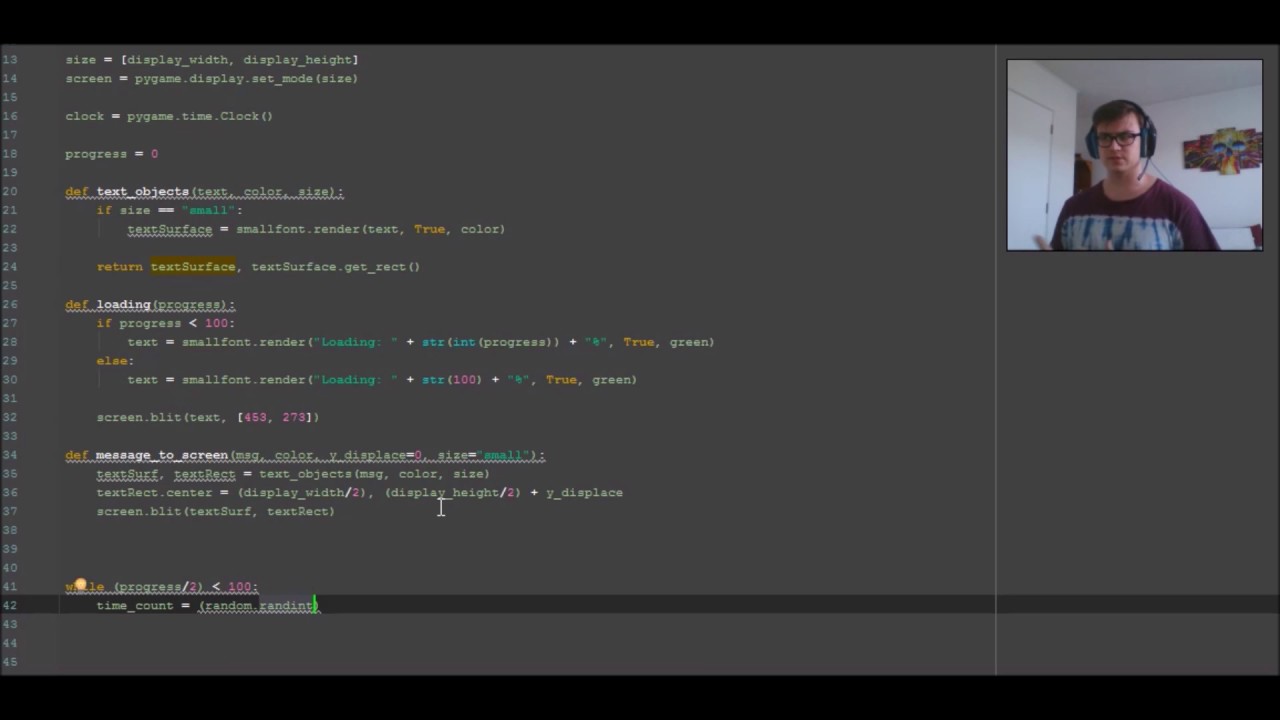Click 'if progress < 100:' on line 27
Viewport: 1280px width, 720px height.
[166, 323]
